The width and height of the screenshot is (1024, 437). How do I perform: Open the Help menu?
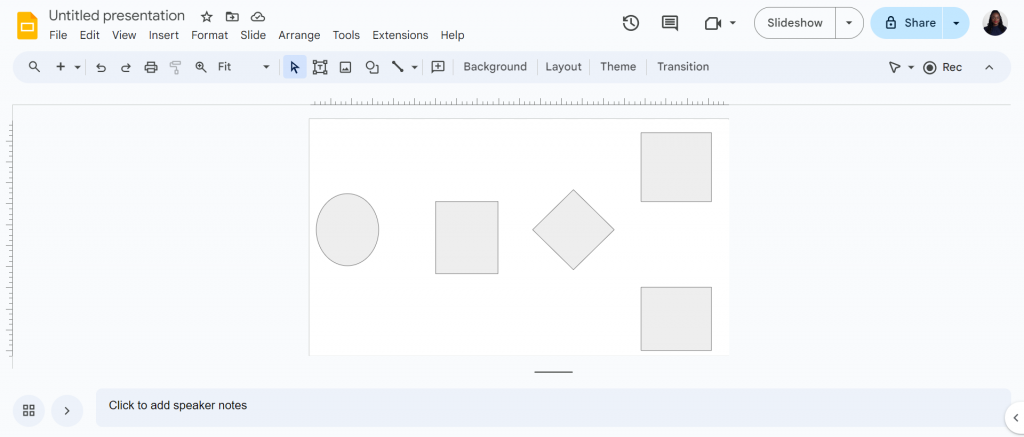453,35
